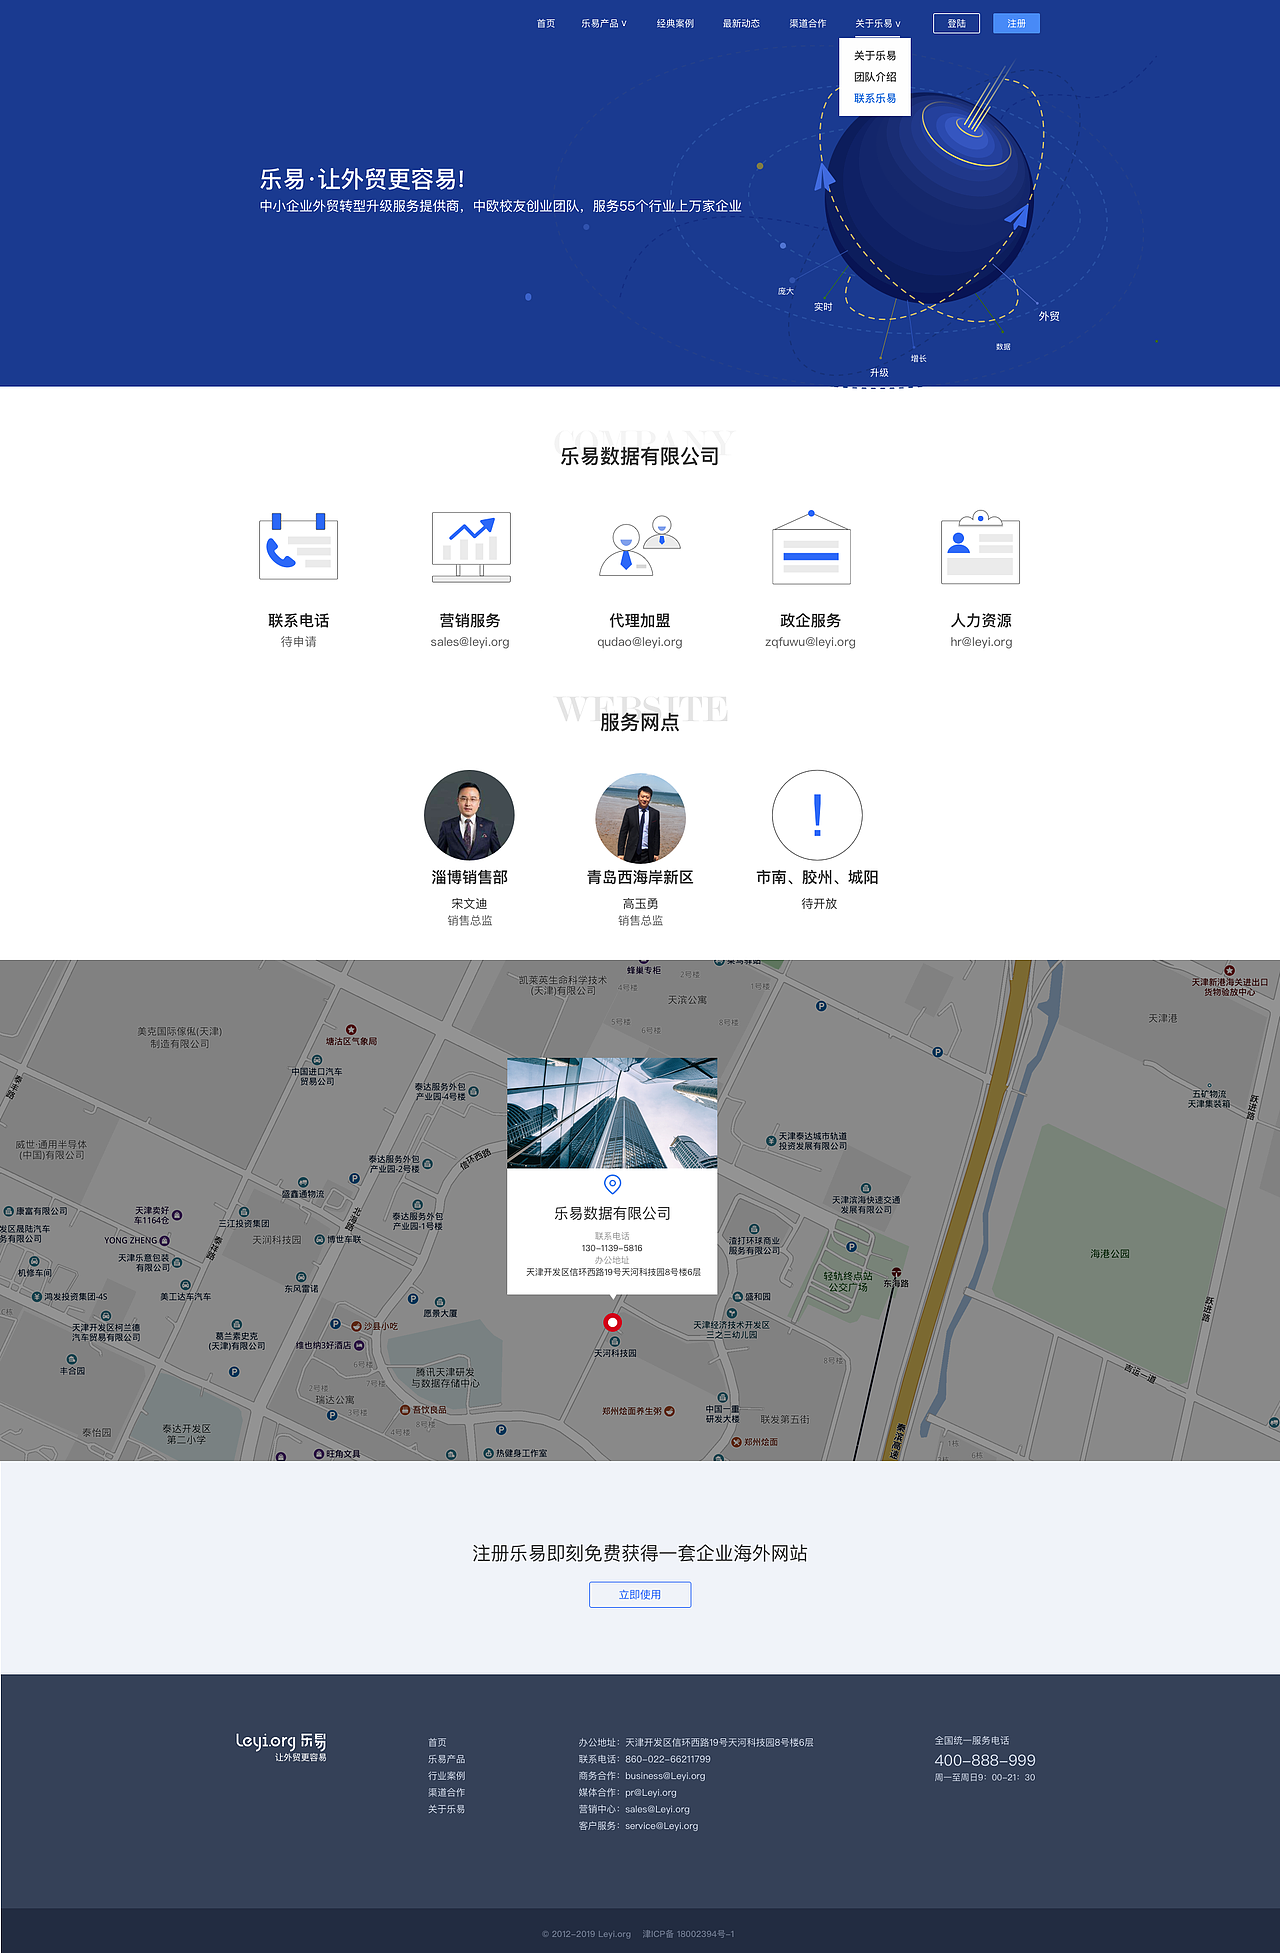Click the 联系电话 phone calendar icon
Screen dimensions: 1280x1953
click(x=298, y=546)
